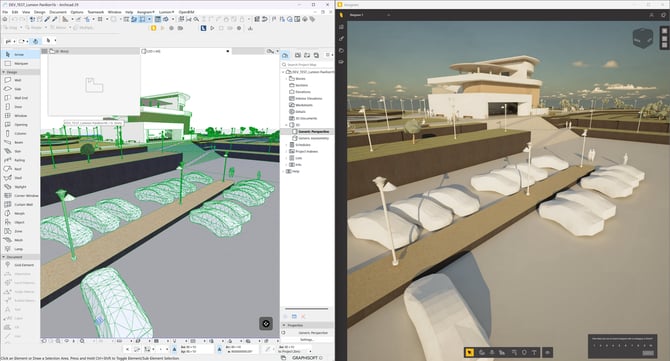Click the yellow Lumion LiveSync icon in Archicad toolbar
Image resolution: width=670 pixels, height=361 pixels.
tap(153, 28)
